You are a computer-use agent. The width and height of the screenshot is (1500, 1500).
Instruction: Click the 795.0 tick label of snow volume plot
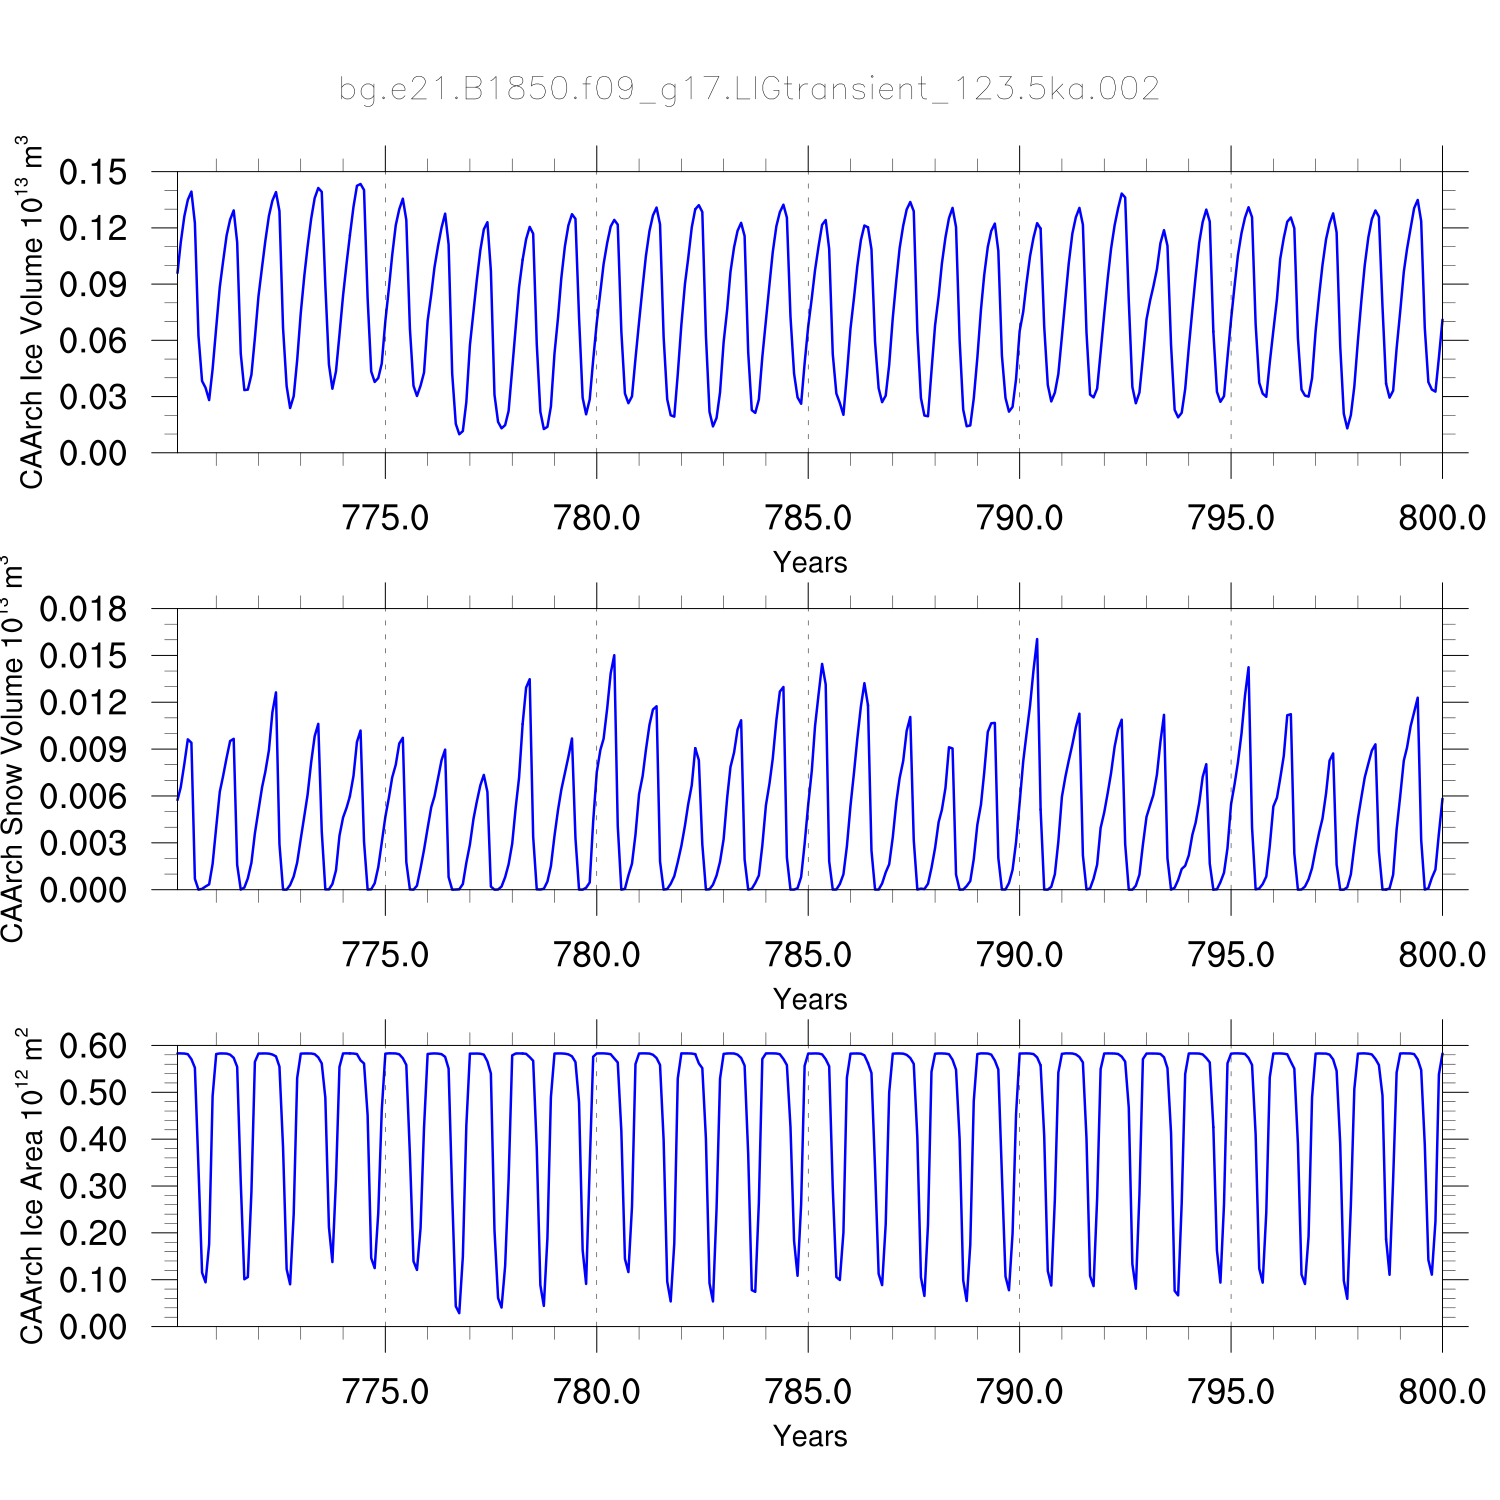tap(1230, 955)
